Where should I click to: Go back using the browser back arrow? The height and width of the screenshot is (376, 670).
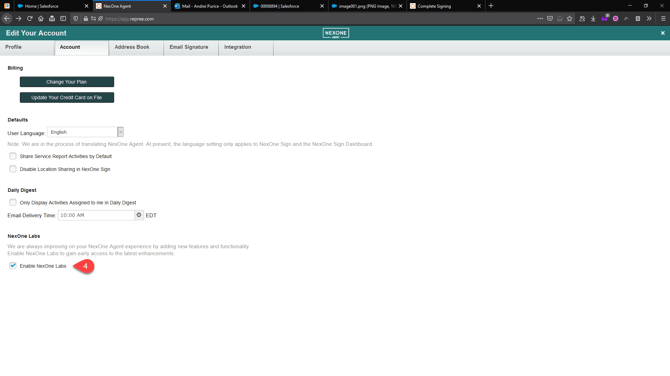[7, 19]
